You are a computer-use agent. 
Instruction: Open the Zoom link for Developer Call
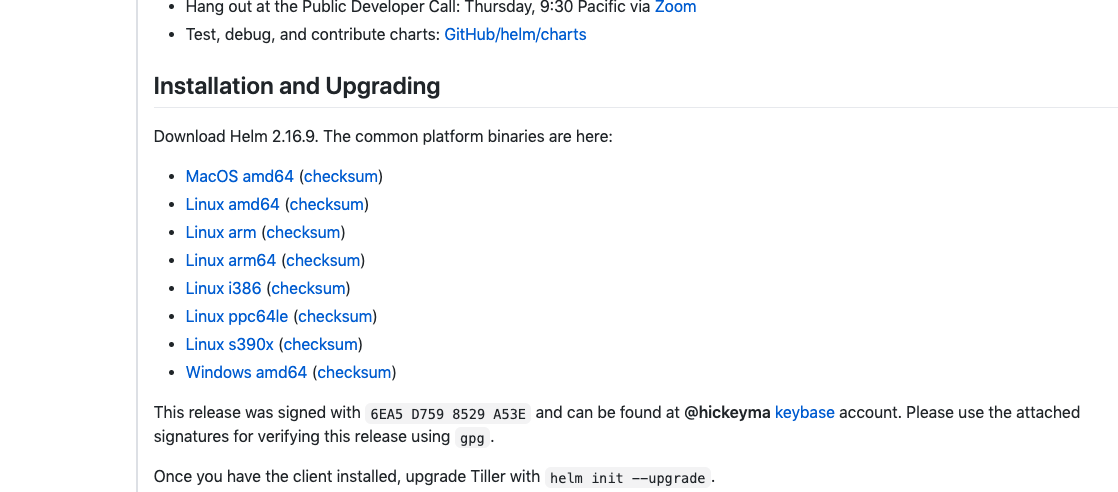click(675, 7)
